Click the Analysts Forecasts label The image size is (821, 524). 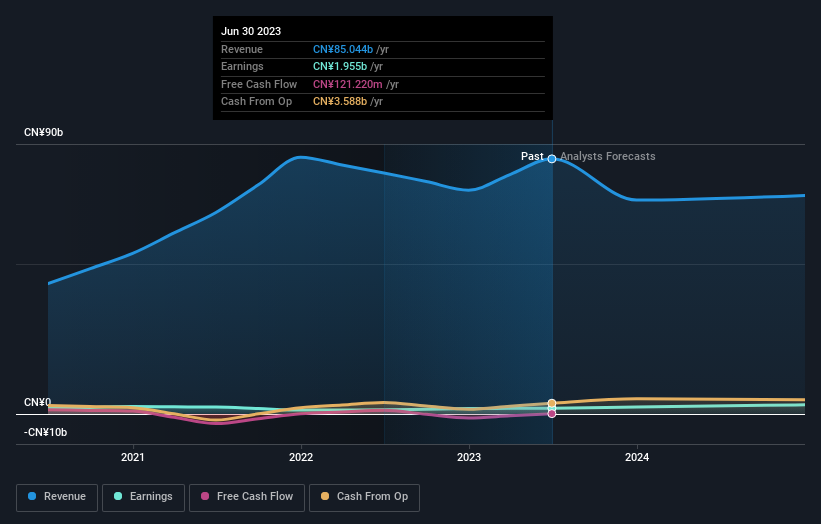click(607, 156)
